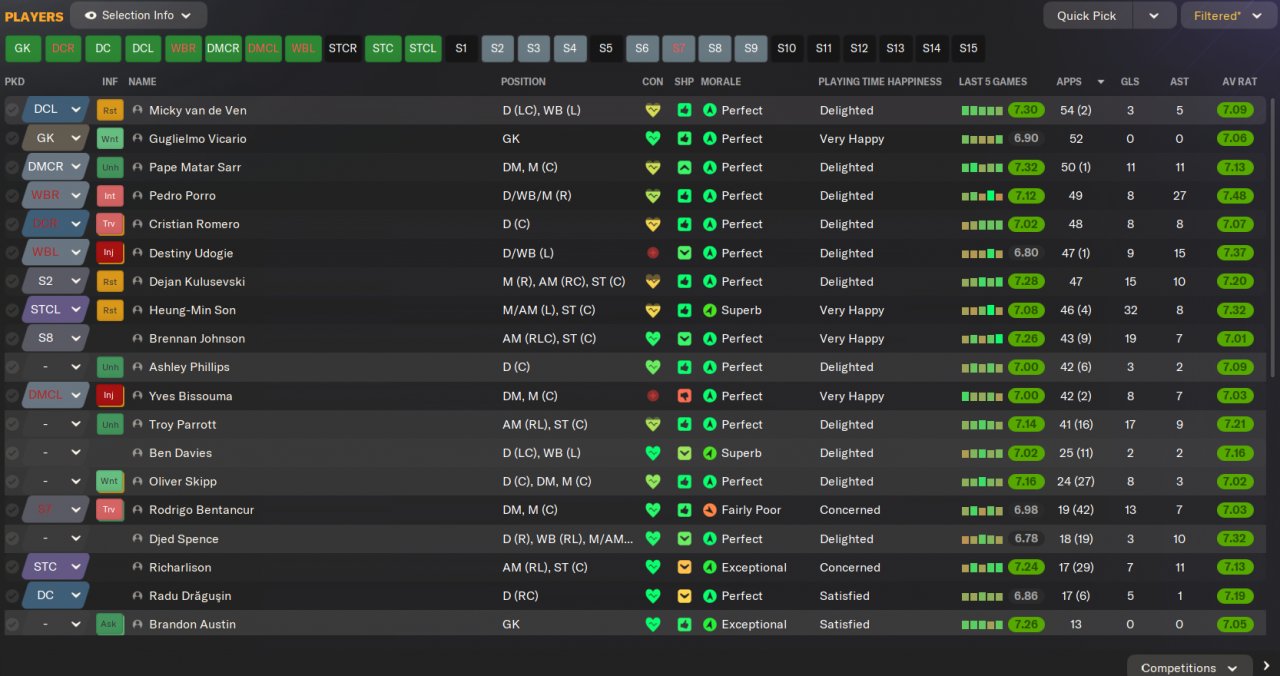Click red sharpness icon for Yves Bissouma
Screen dimensions: 1280x676
684,396
